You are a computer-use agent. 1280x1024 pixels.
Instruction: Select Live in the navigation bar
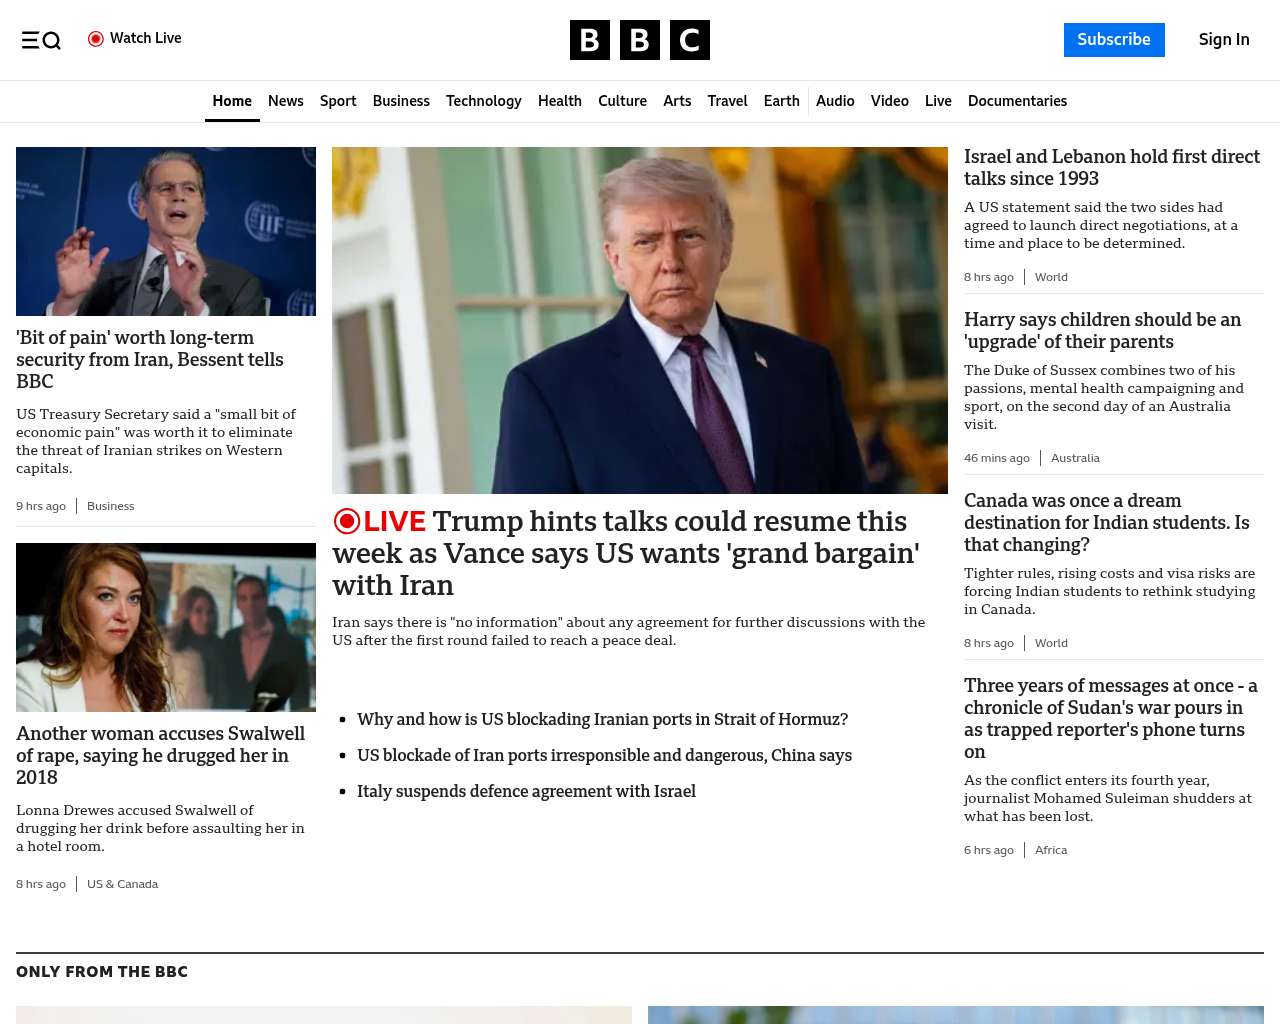pyautogui.click(x=938, y=101)
